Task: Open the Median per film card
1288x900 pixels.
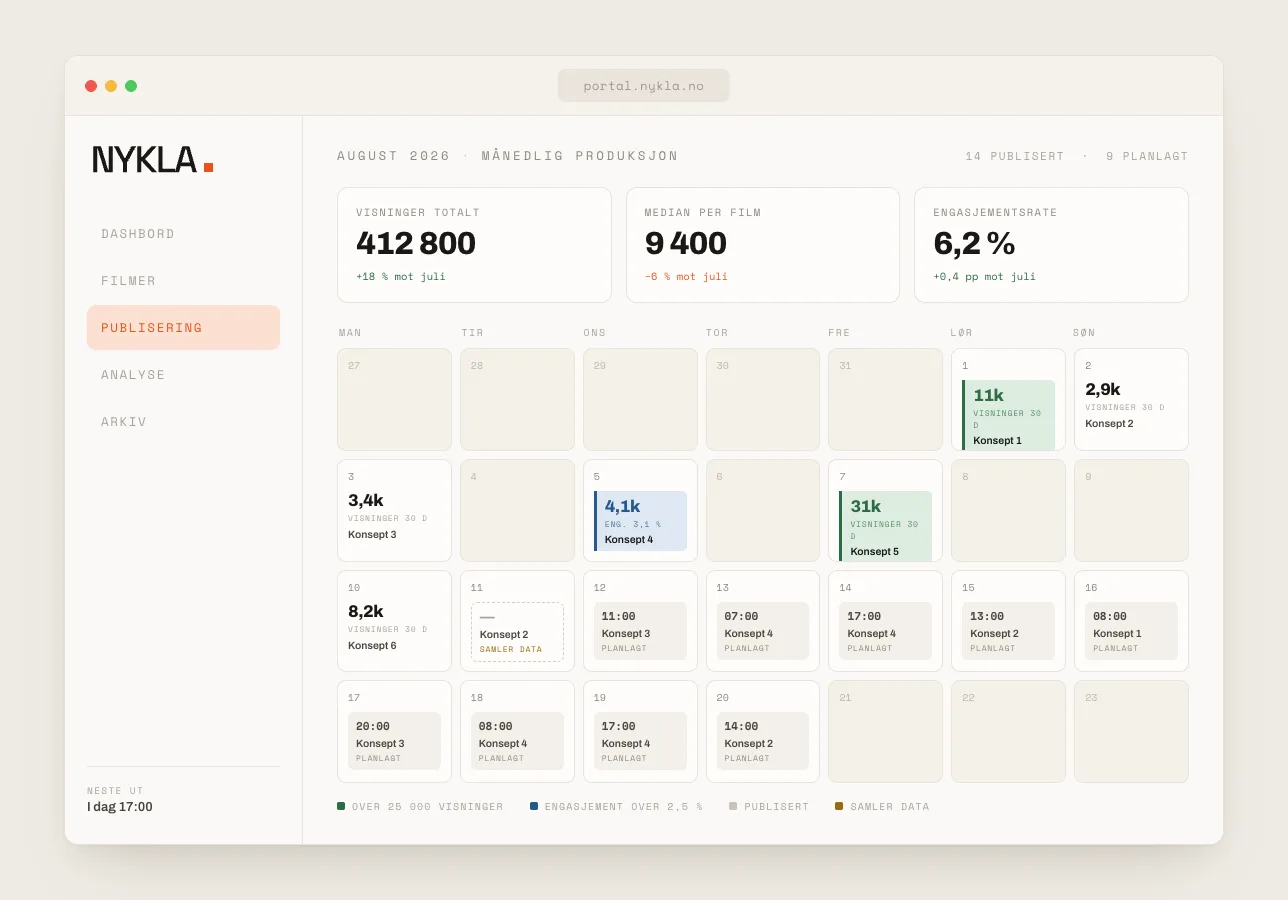Action: coord(763,245)
